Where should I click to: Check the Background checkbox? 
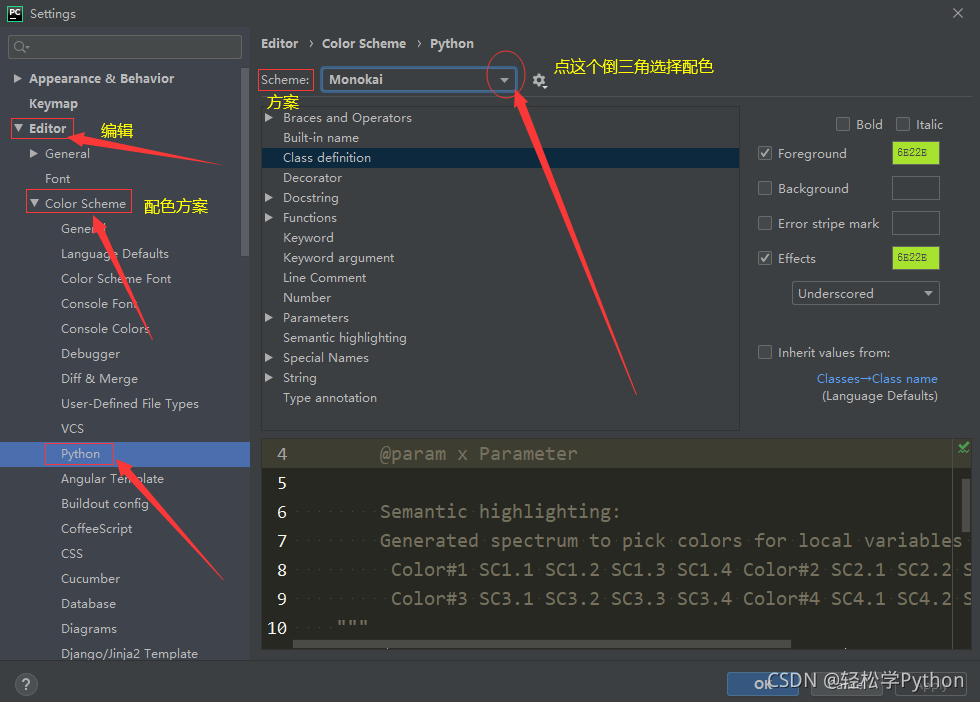click(765, 188)
